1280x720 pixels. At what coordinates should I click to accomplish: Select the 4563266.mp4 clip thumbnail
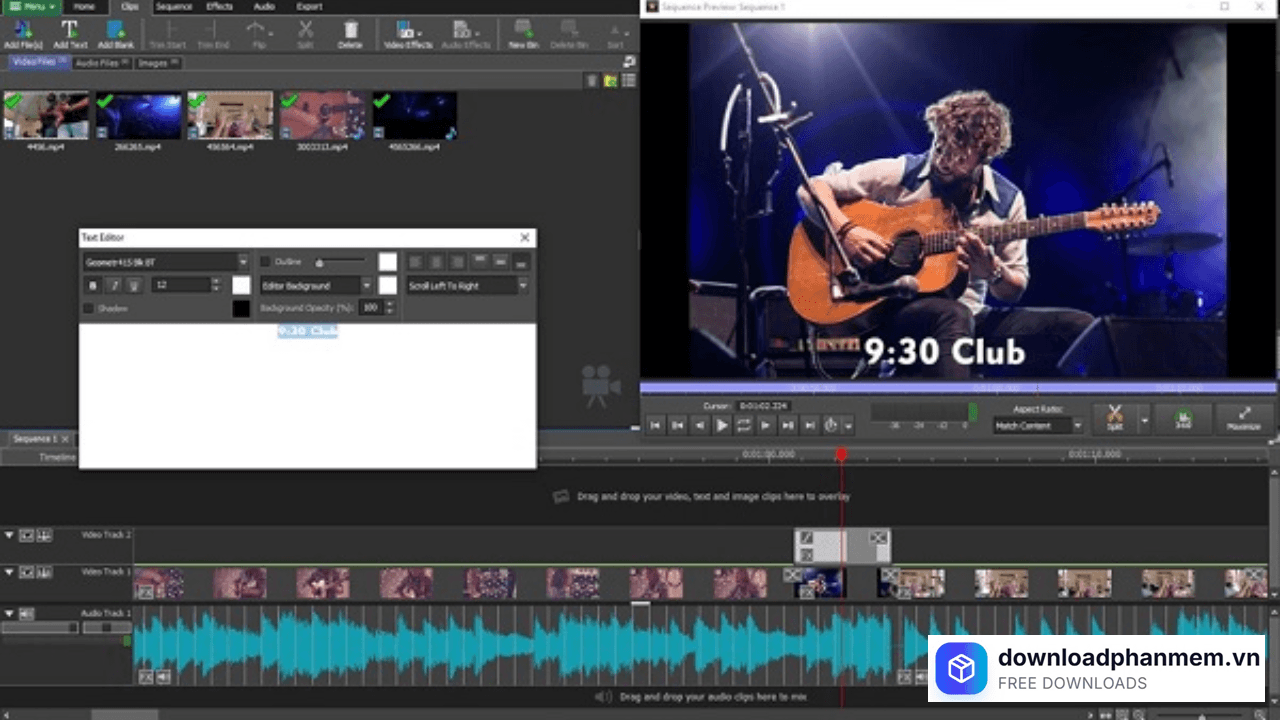414,116
